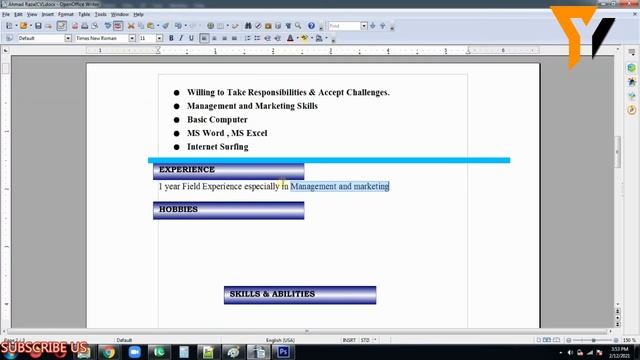Insert Hyperlink globe icon
Image resolution: width=640 pixels, height=360 pixels.
tap(210, 26)
